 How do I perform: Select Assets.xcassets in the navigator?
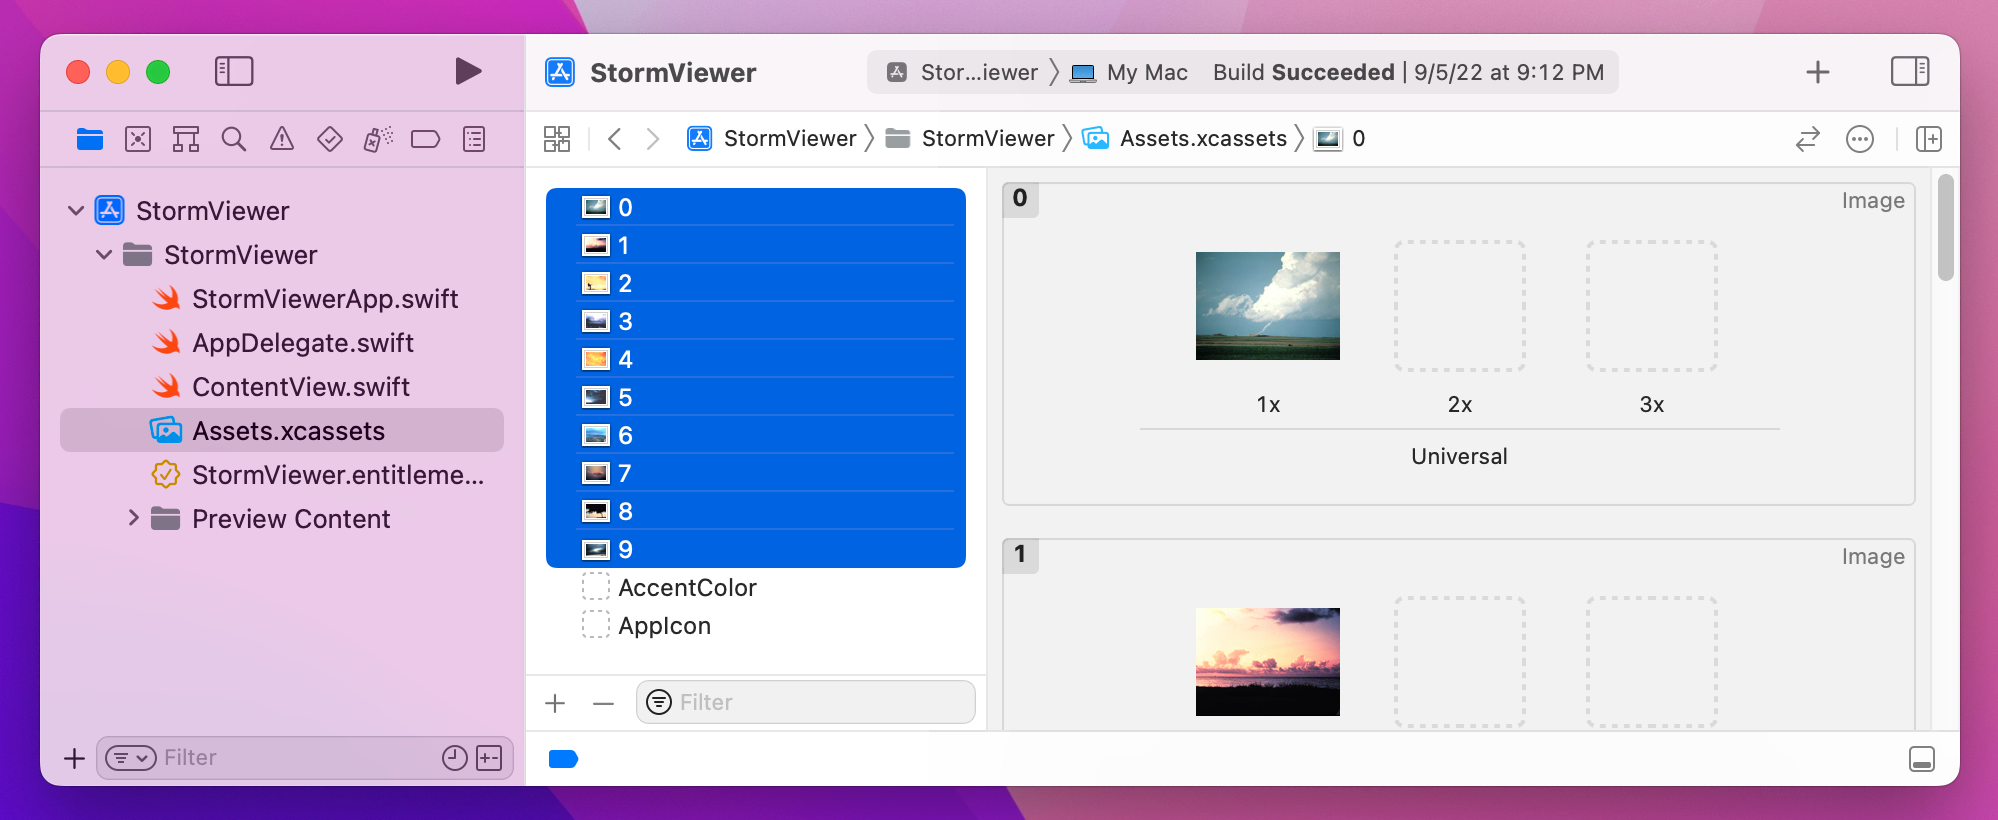(x=282, y=430)
